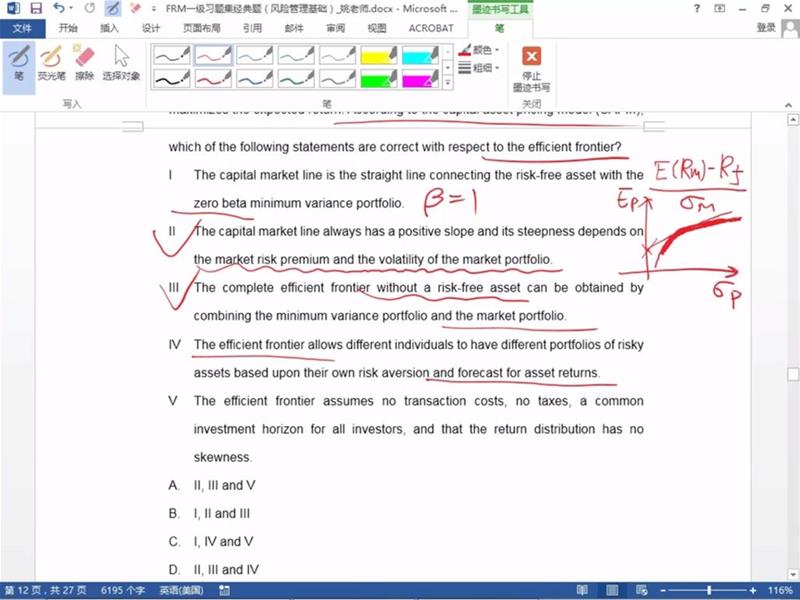Open the File (文件) menu
This screenshot has height=600, width=800.
click(x=22, y=28)
